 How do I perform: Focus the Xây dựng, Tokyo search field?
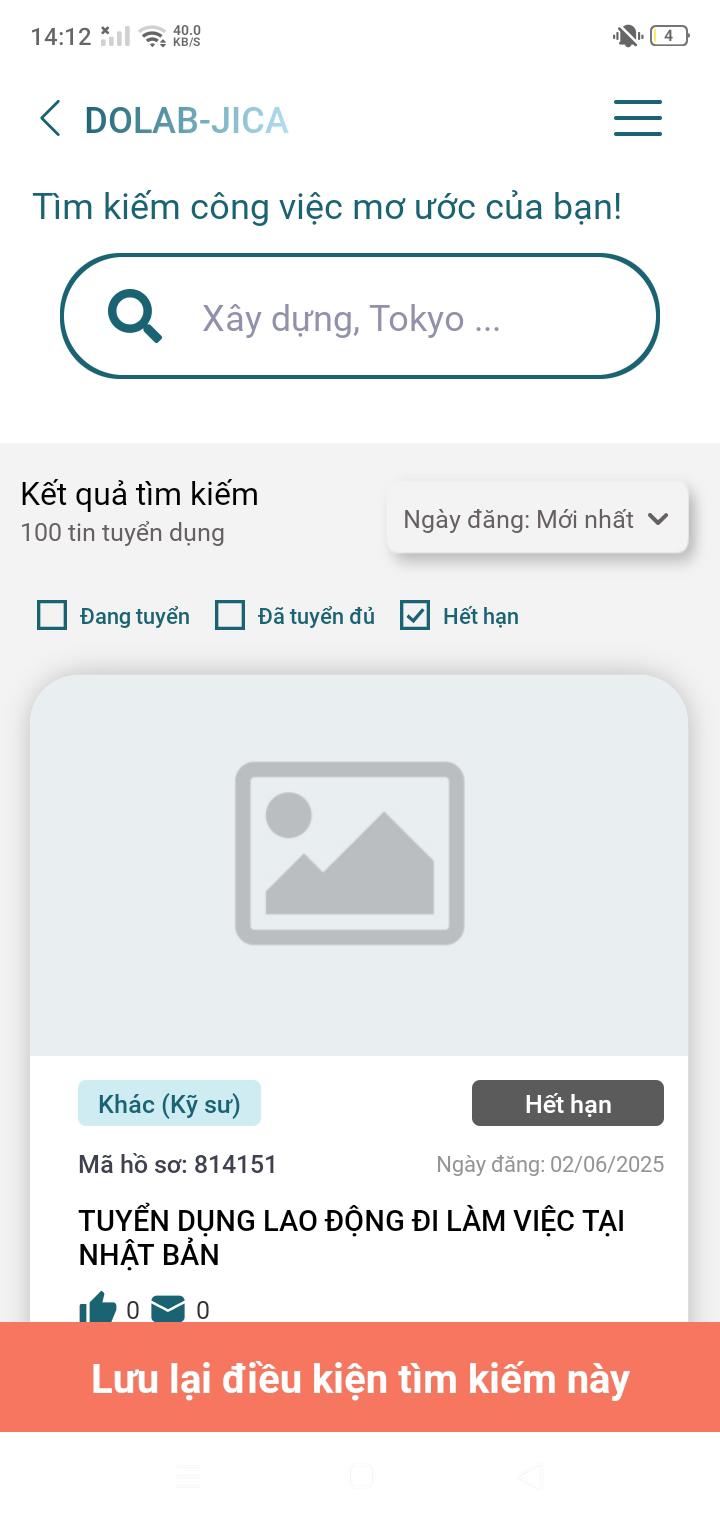click(x=360, y=317)
